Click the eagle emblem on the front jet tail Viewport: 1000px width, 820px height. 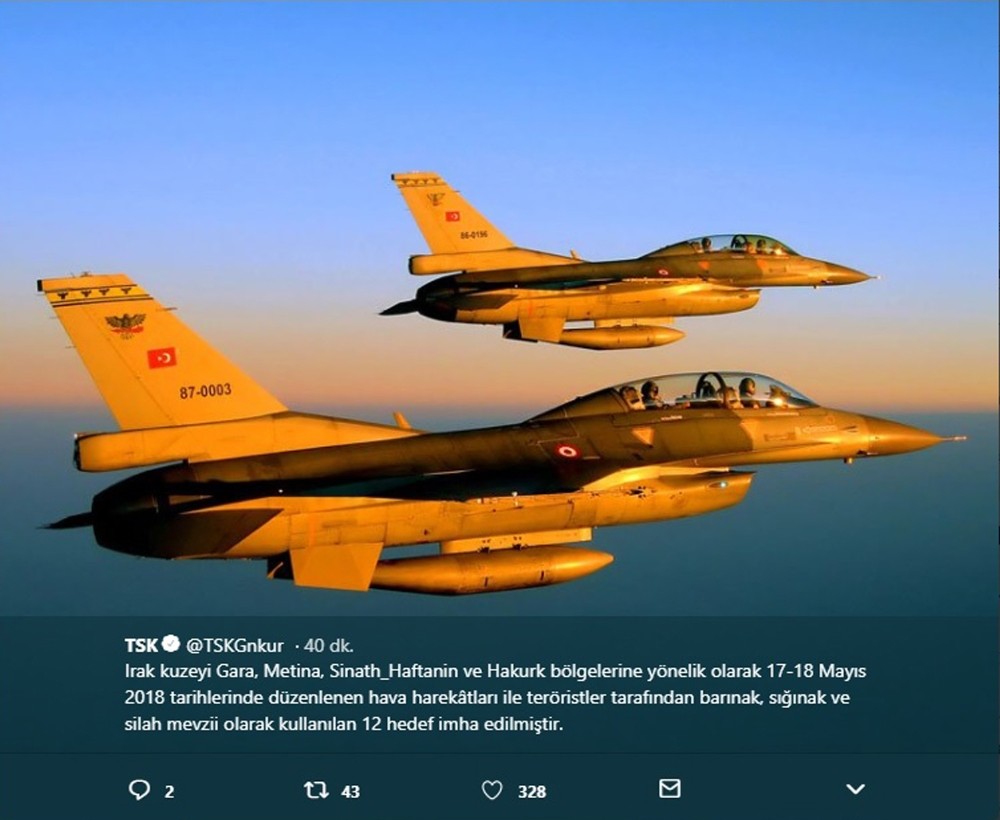click(x=125, y=325)
